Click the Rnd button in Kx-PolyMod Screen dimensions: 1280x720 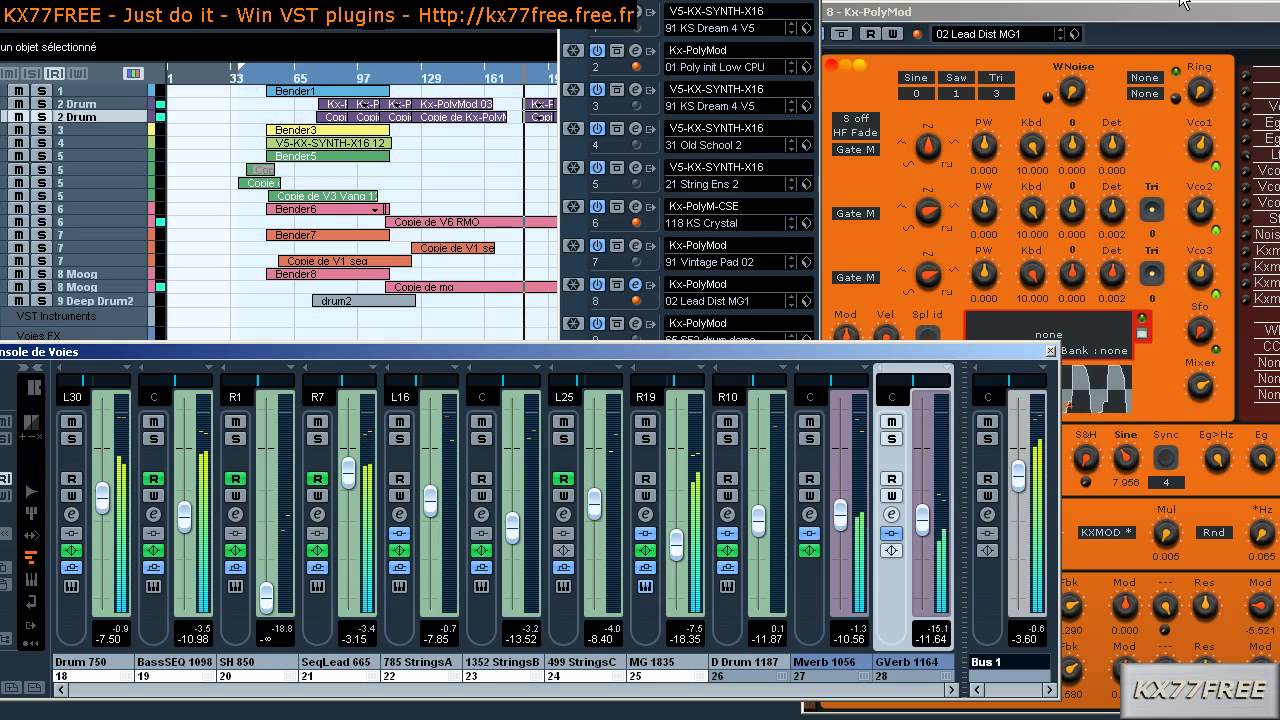click(1214, 532)
